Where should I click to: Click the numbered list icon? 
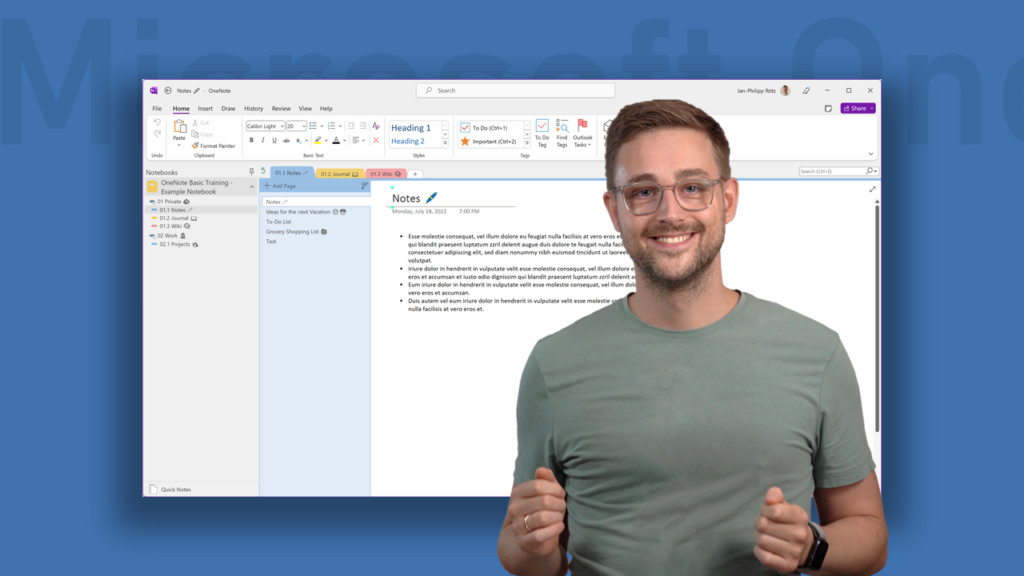tap(331, 126)
